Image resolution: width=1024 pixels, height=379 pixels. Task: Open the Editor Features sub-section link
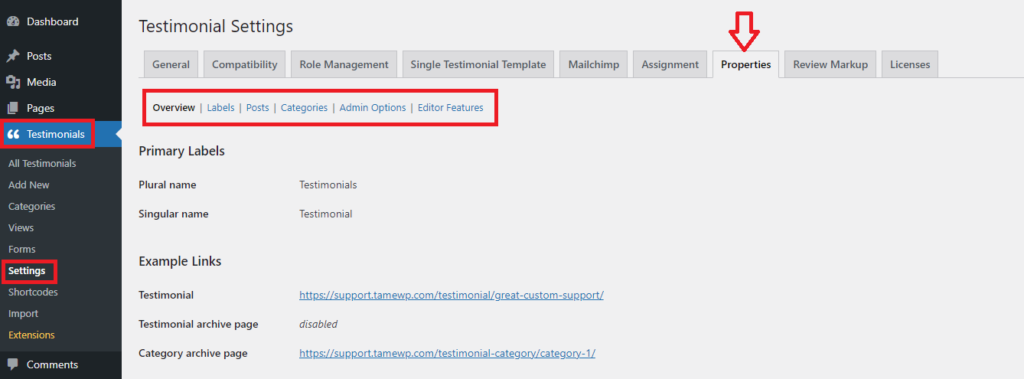pyautogui.click(x=451, y=108)
